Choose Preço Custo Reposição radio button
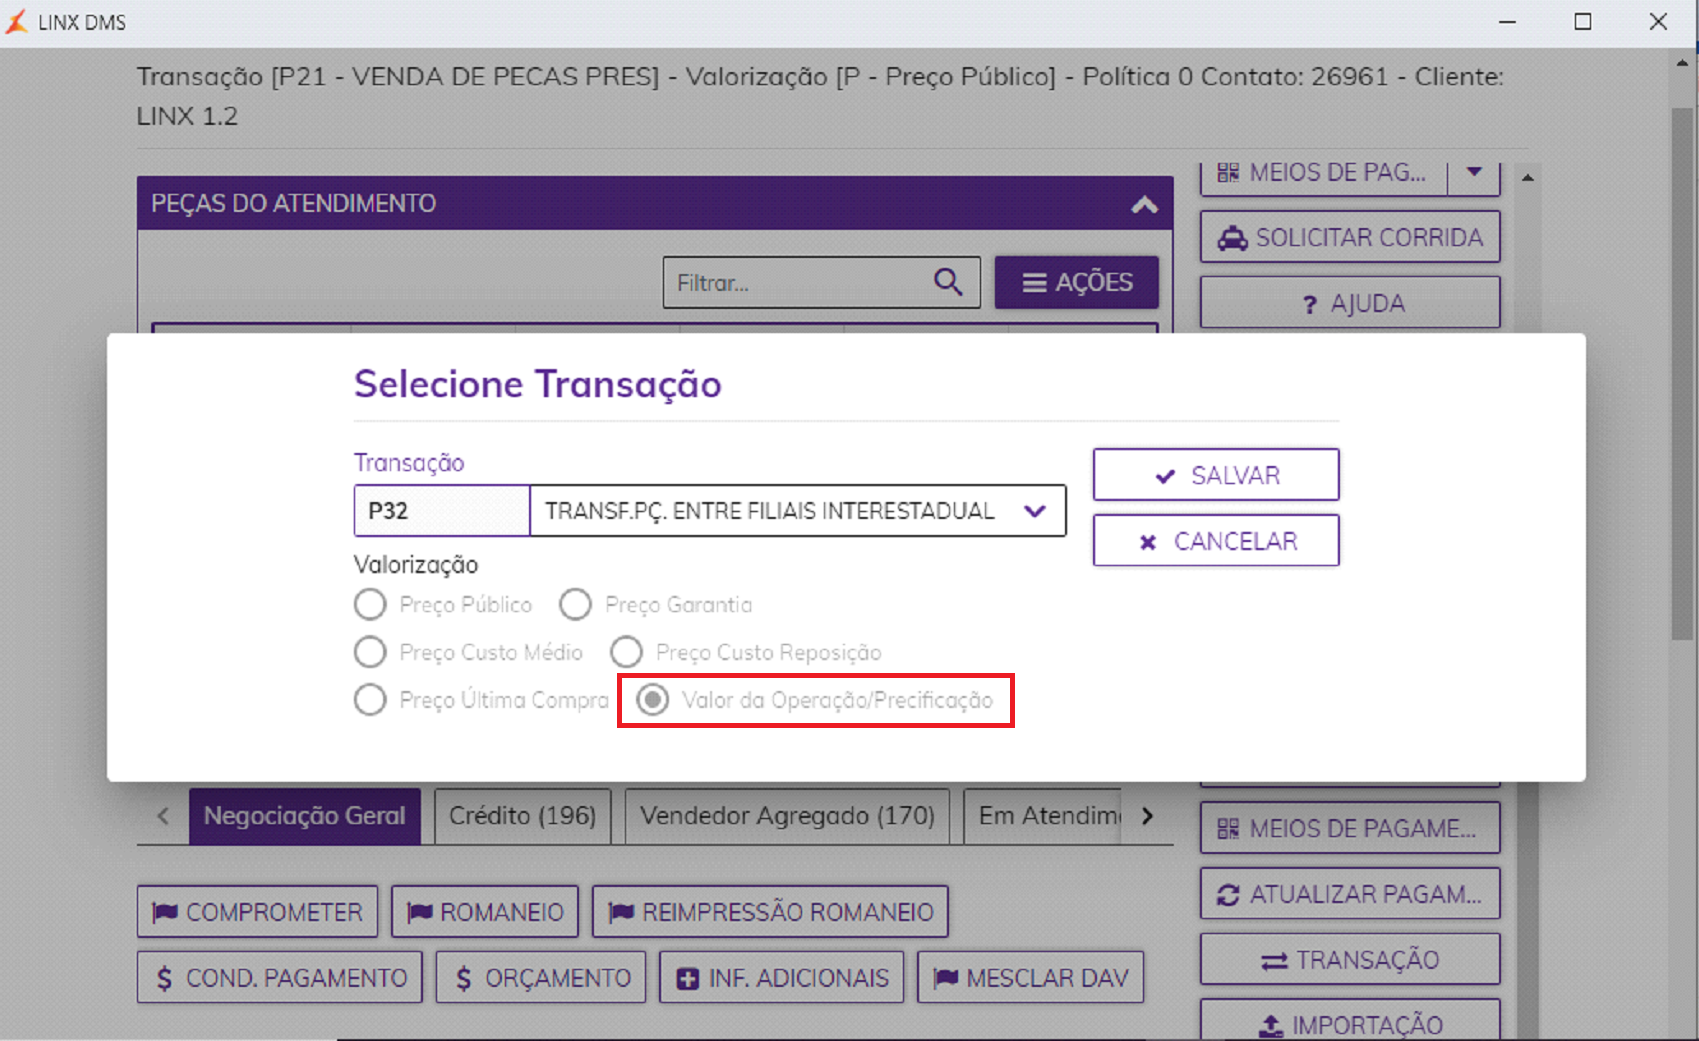The image size is (1699, 1041). coord(626,652)
